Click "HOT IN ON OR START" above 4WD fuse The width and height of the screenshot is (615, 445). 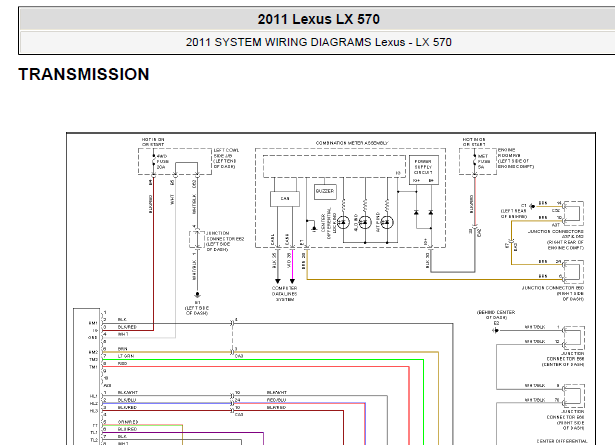[153, 142]
